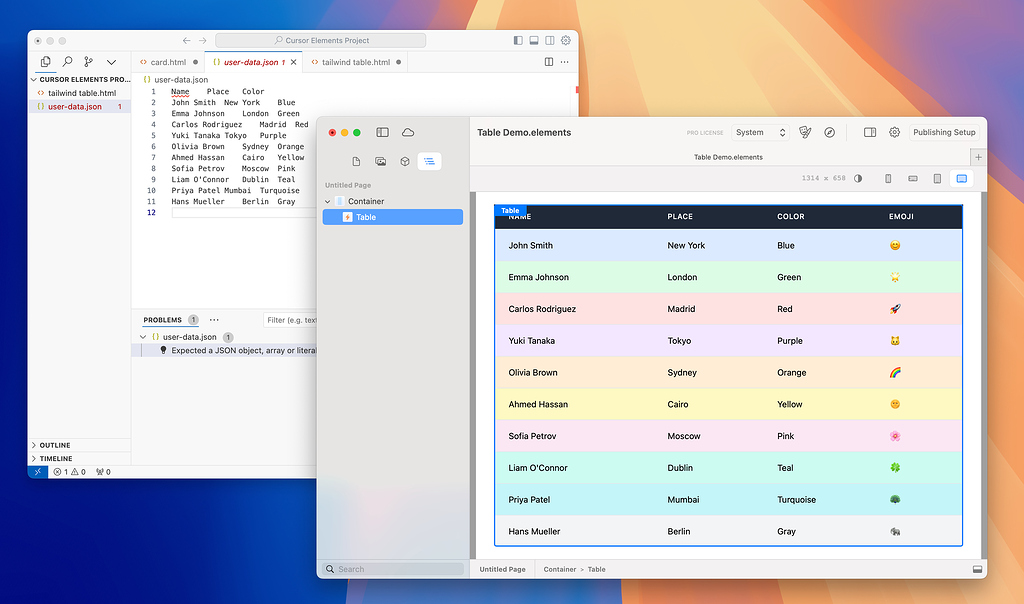Switch preview to tablet size
1024x604 pixels.
tap(936, 177)
